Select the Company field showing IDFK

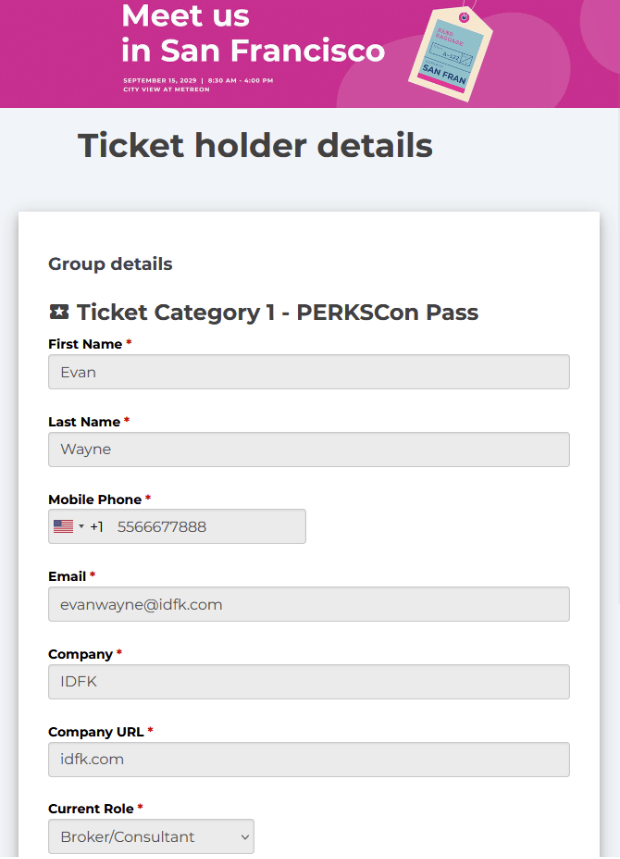309,682
